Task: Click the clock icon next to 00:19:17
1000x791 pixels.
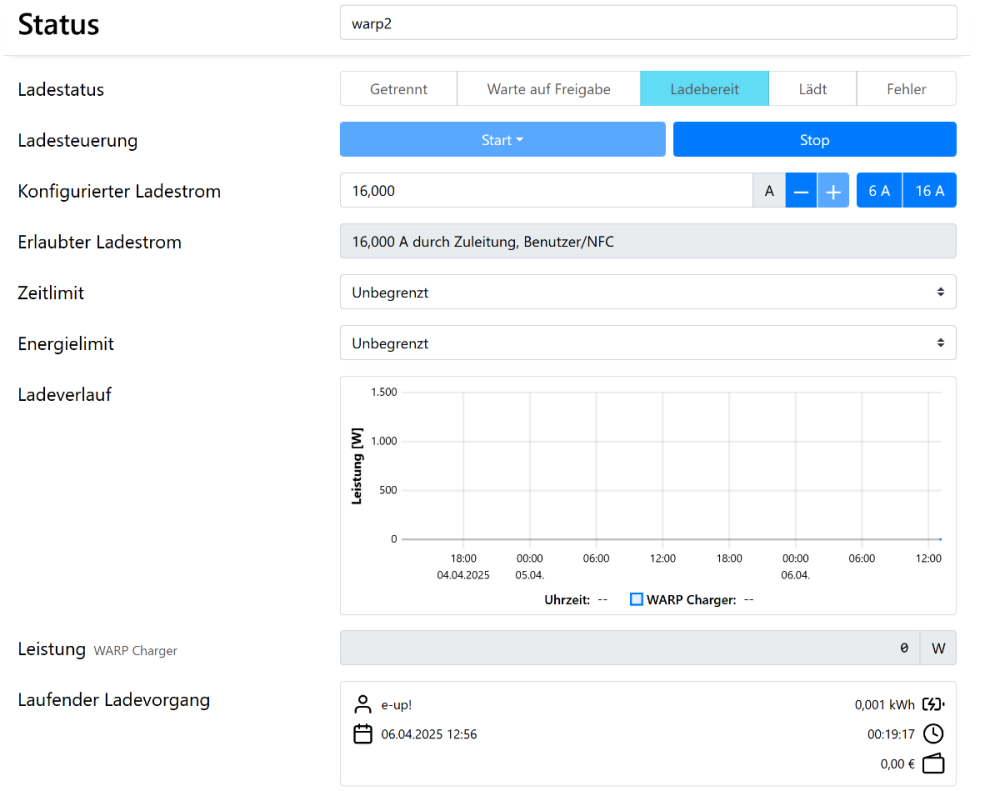Action: [x=933, y=734]
